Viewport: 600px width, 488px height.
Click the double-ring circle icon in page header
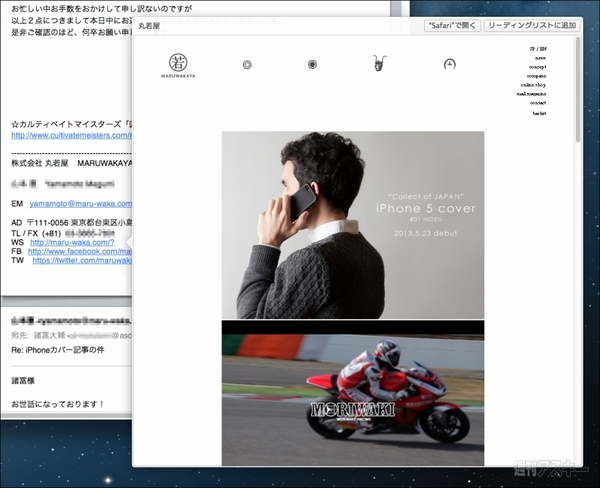[247, 65]
